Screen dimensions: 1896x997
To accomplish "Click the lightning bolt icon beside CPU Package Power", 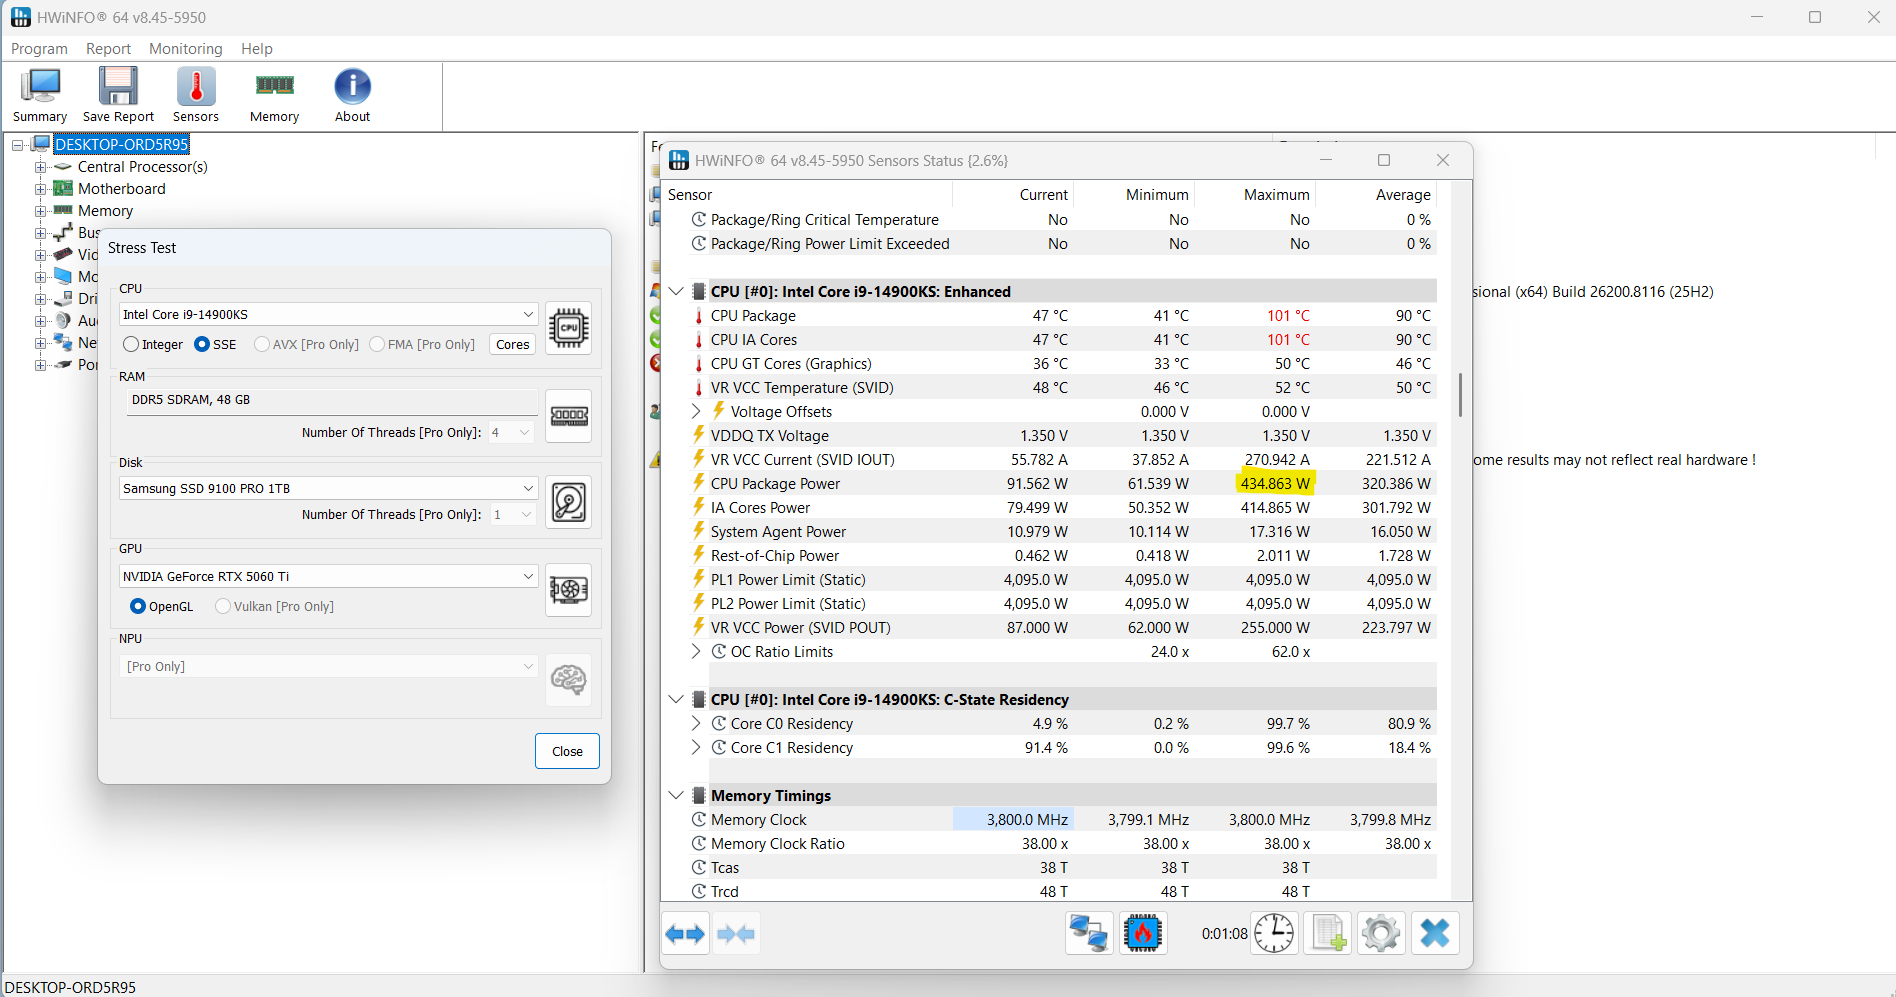I will tap(699, 483).
